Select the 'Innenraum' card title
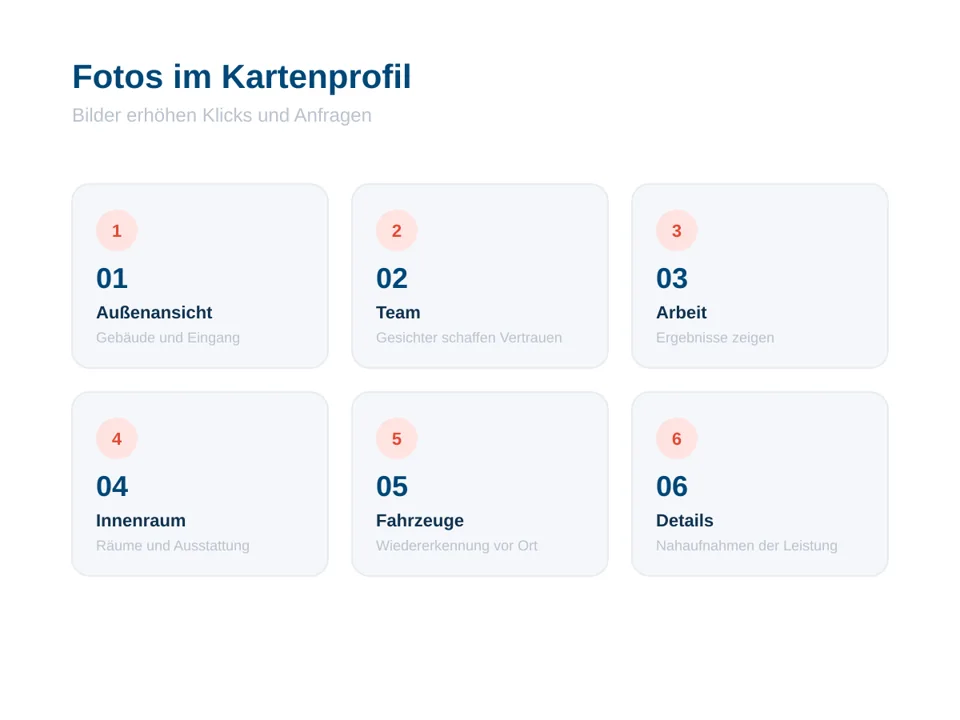Image resolution: width=960 pixels, height=720 pixels. tap(141, 520)
